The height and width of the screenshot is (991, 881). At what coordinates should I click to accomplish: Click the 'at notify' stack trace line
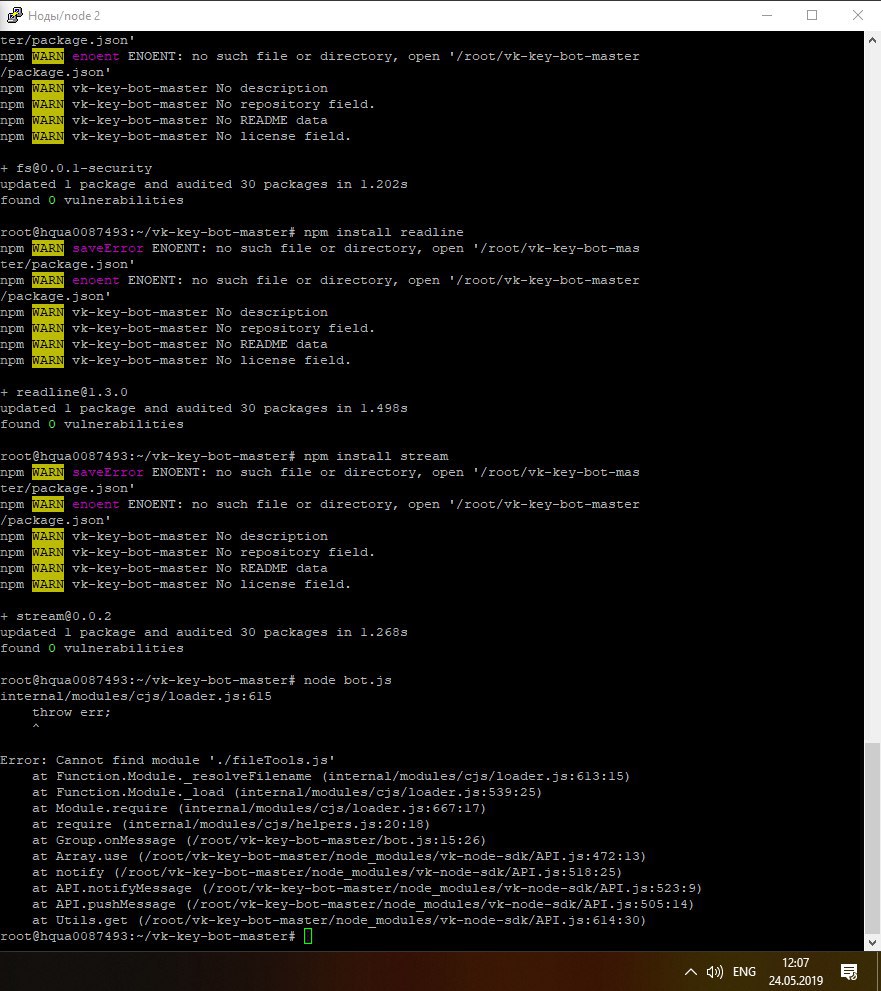tap(327, 873)
